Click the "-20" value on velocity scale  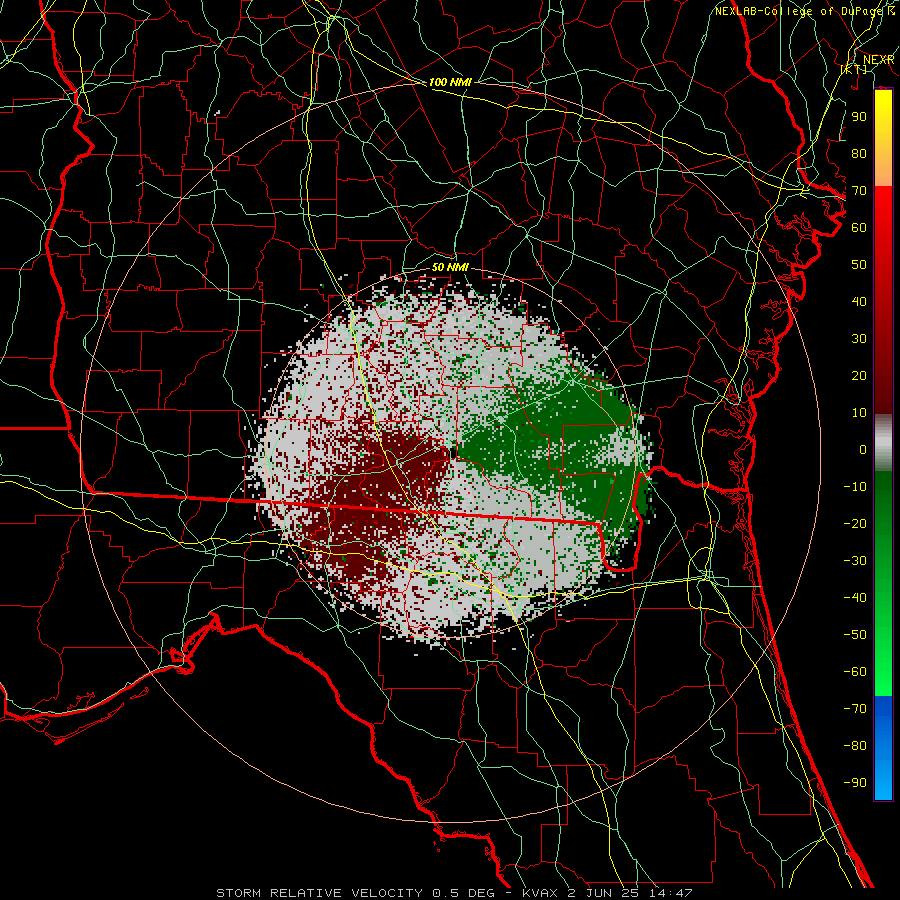click(855, 523)
